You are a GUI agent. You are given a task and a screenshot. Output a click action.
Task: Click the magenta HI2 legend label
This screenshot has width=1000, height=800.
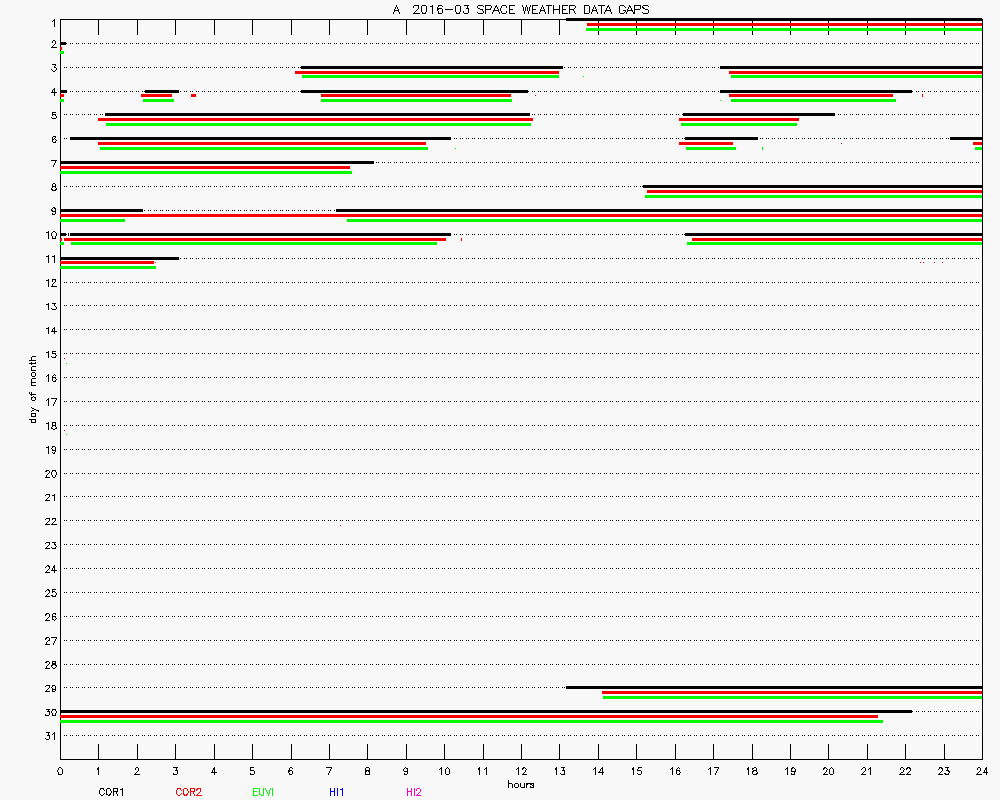pyautogui.click(x=414, y=792)
